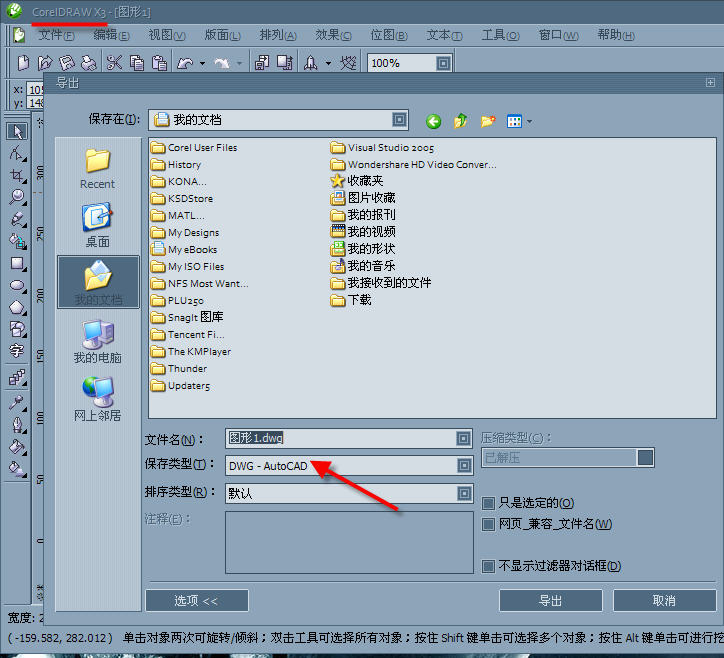Click the Paste toolbar icon
The width and height of the screenshot is (724, 658).
coord(159,63)
